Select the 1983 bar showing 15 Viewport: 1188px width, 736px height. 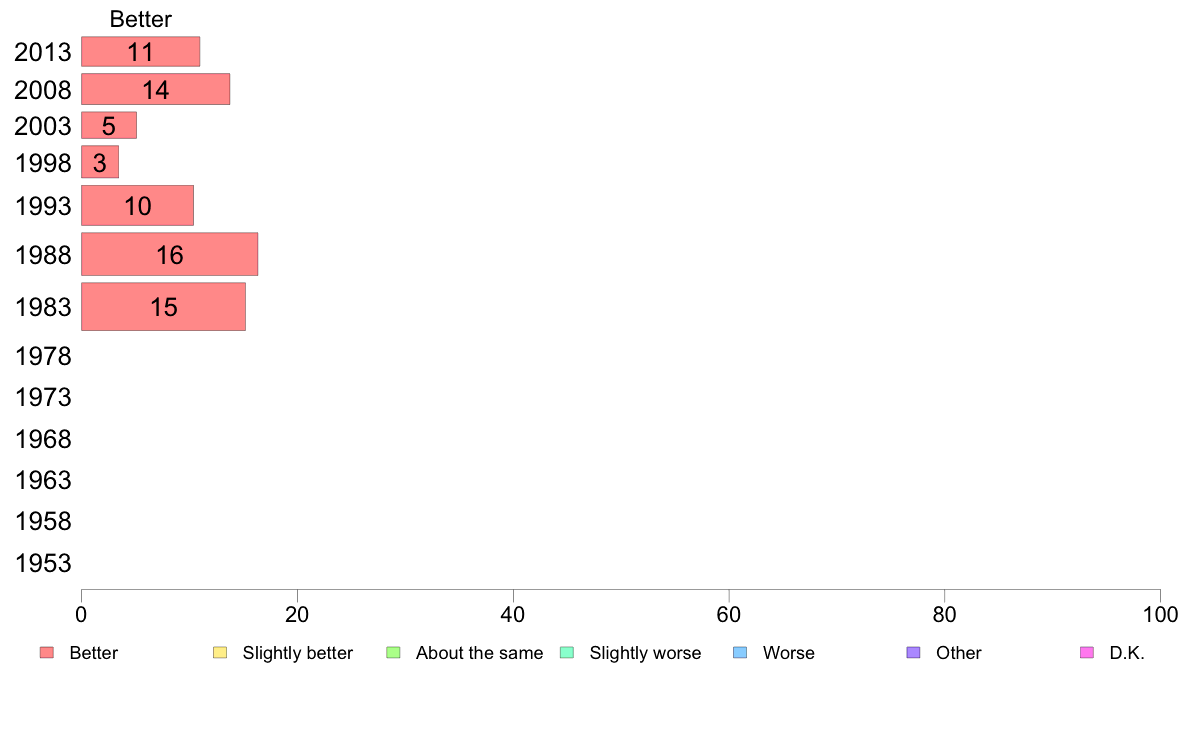pyautogui.click(x=164, y=307)
